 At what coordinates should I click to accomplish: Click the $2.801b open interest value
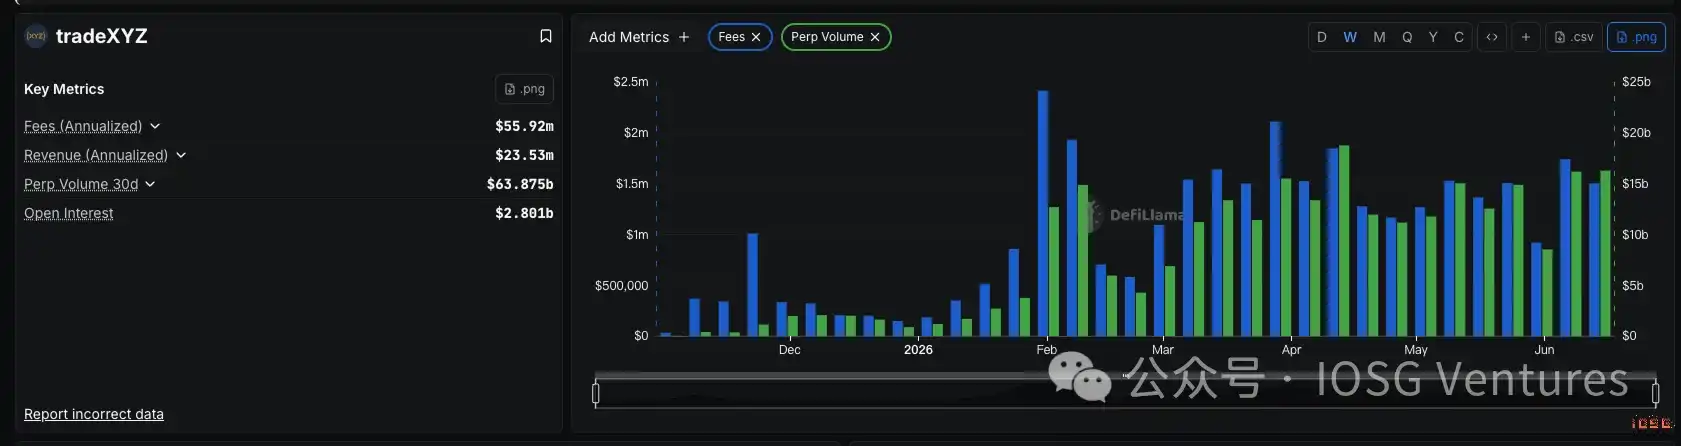pyautogui.click(x=524, y=213)
